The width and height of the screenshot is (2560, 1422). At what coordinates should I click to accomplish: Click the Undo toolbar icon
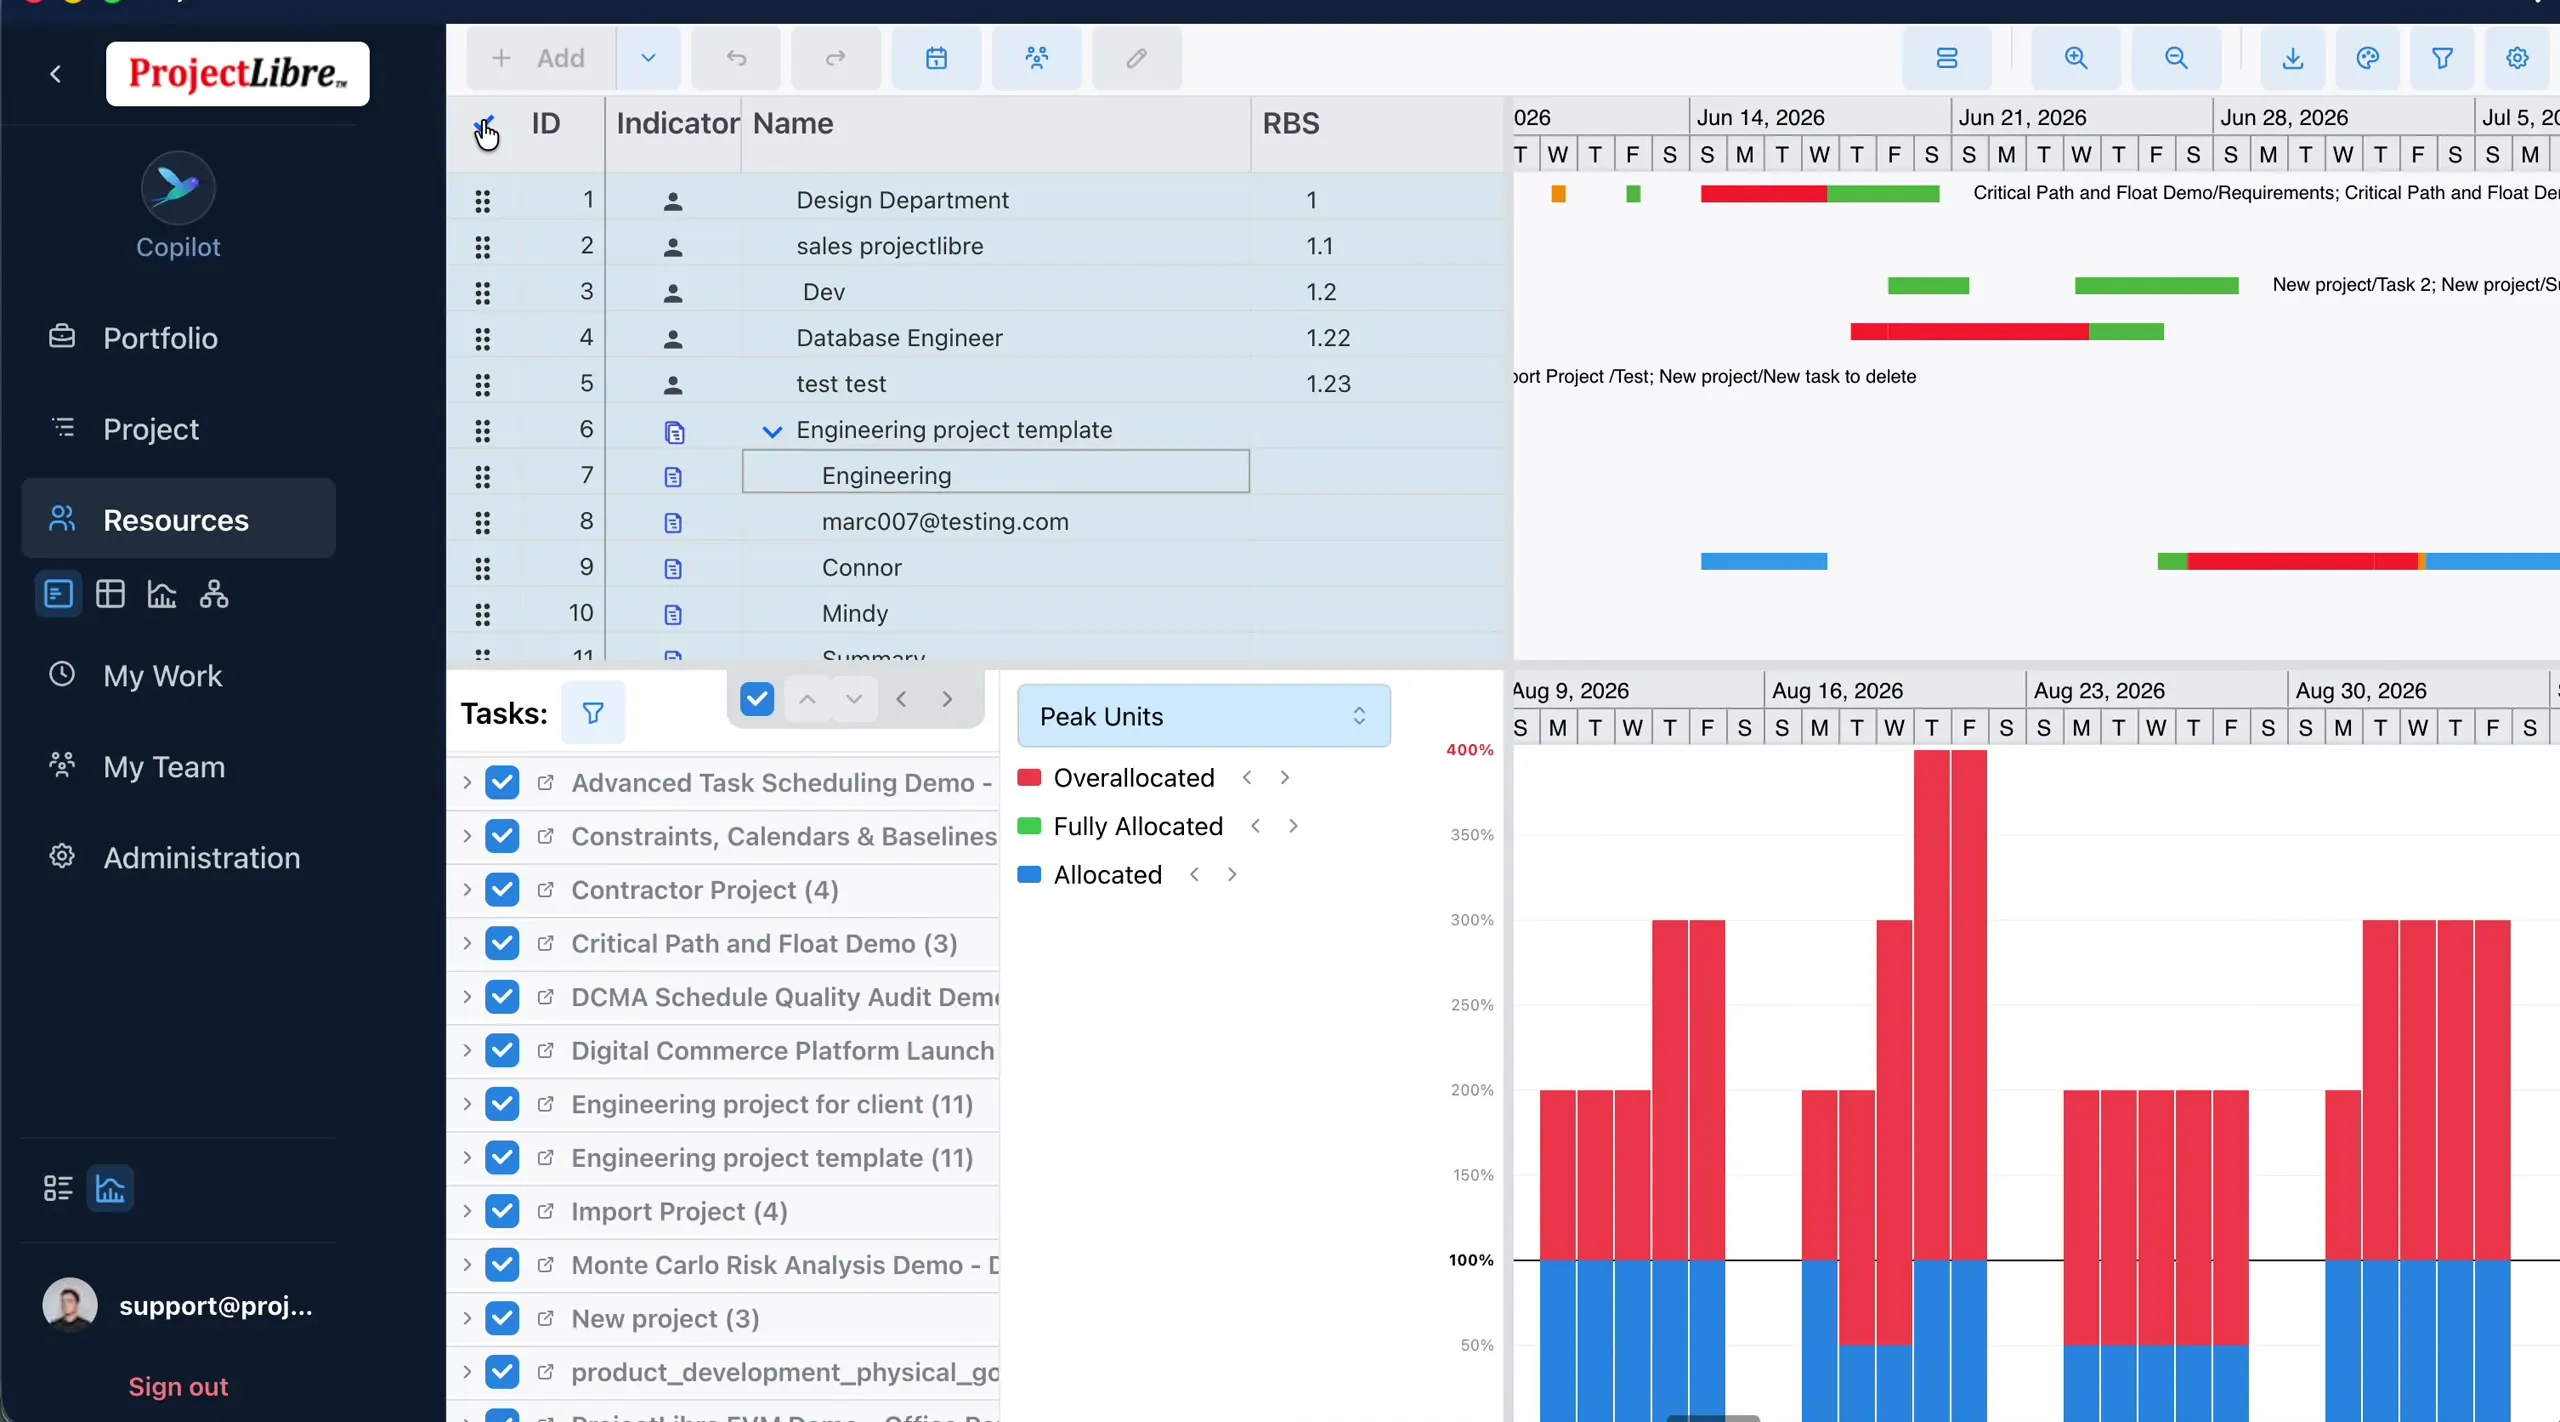736,58
